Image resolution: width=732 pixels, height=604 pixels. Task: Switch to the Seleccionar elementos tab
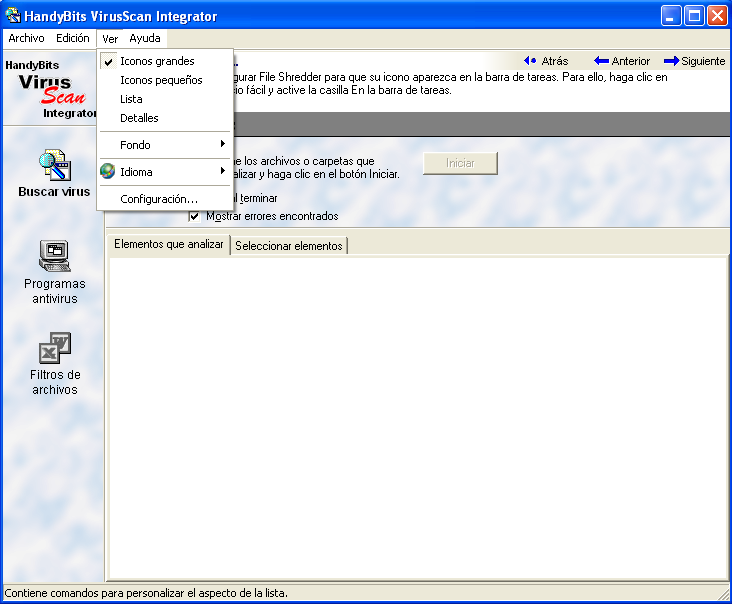pos(289,246)
